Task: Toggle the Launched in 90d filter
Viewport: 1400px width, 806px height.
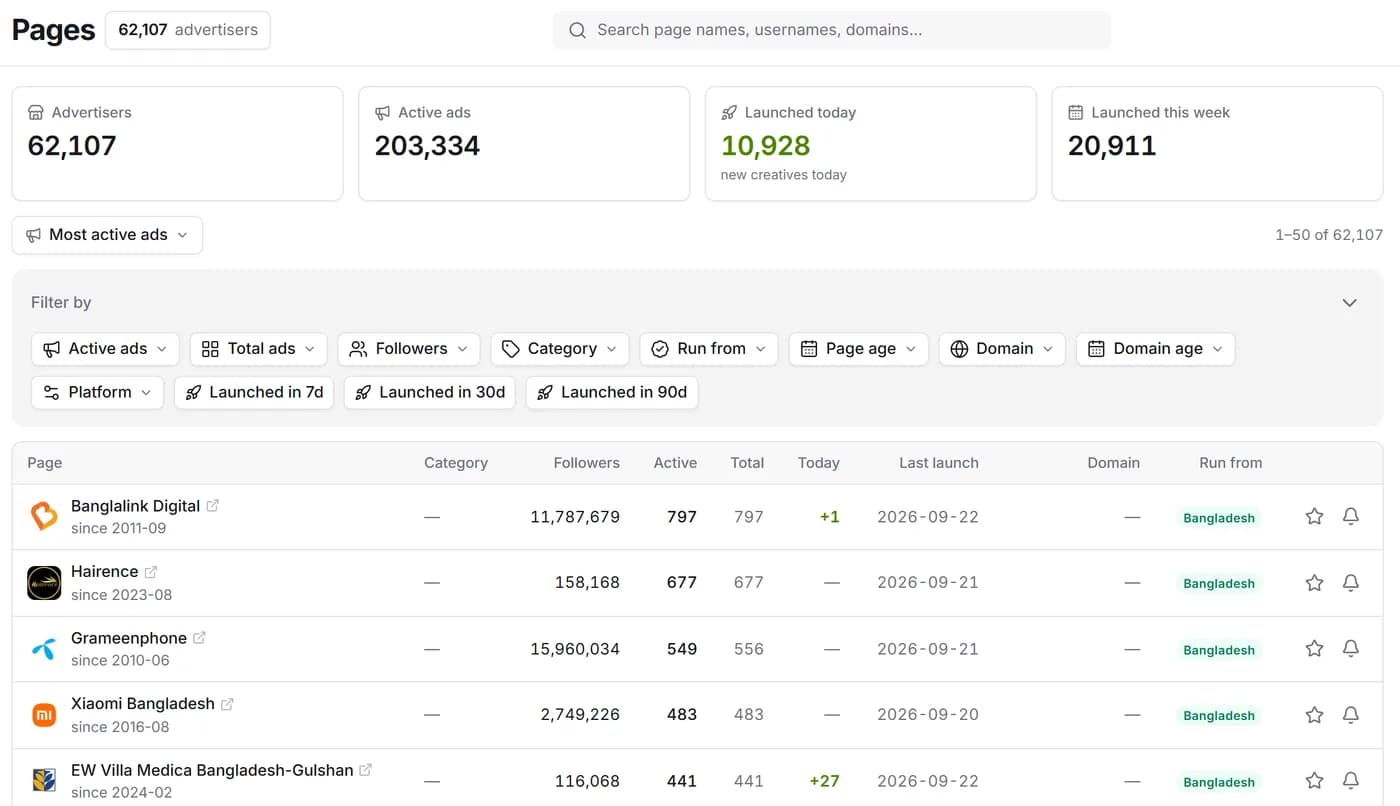Action: tap(611, 392)
